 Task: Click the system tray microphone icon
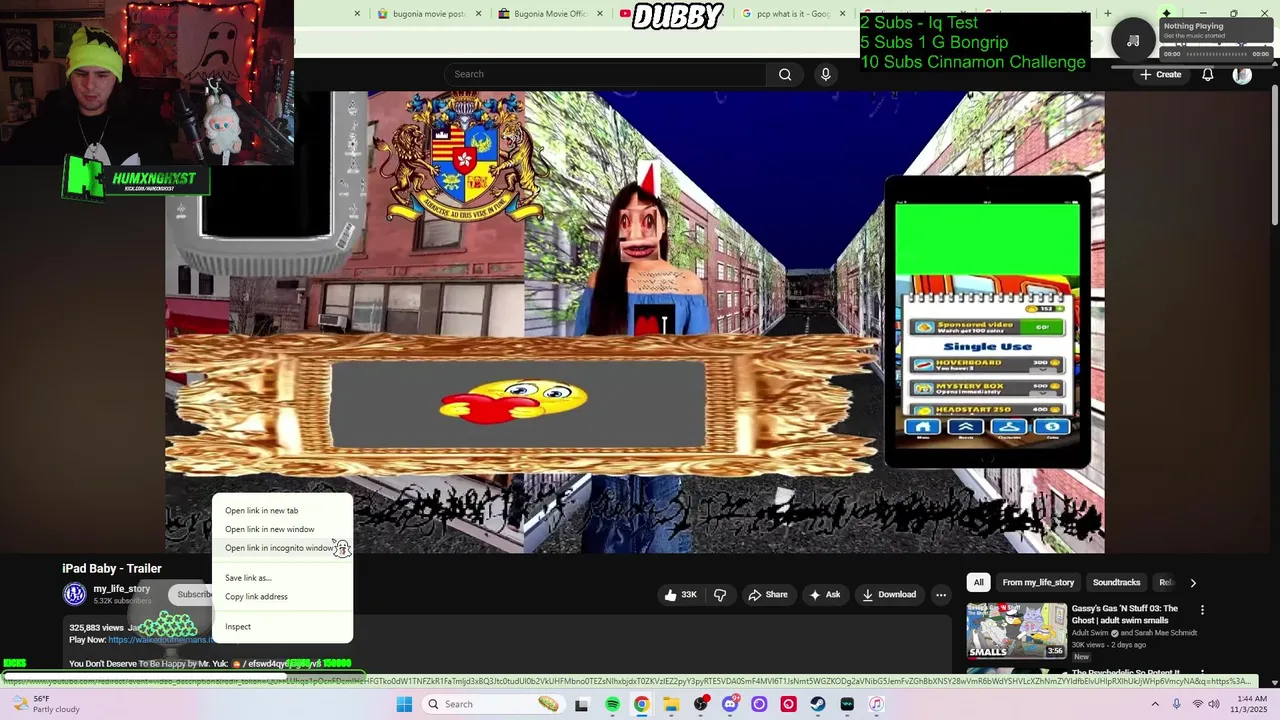1177,704
